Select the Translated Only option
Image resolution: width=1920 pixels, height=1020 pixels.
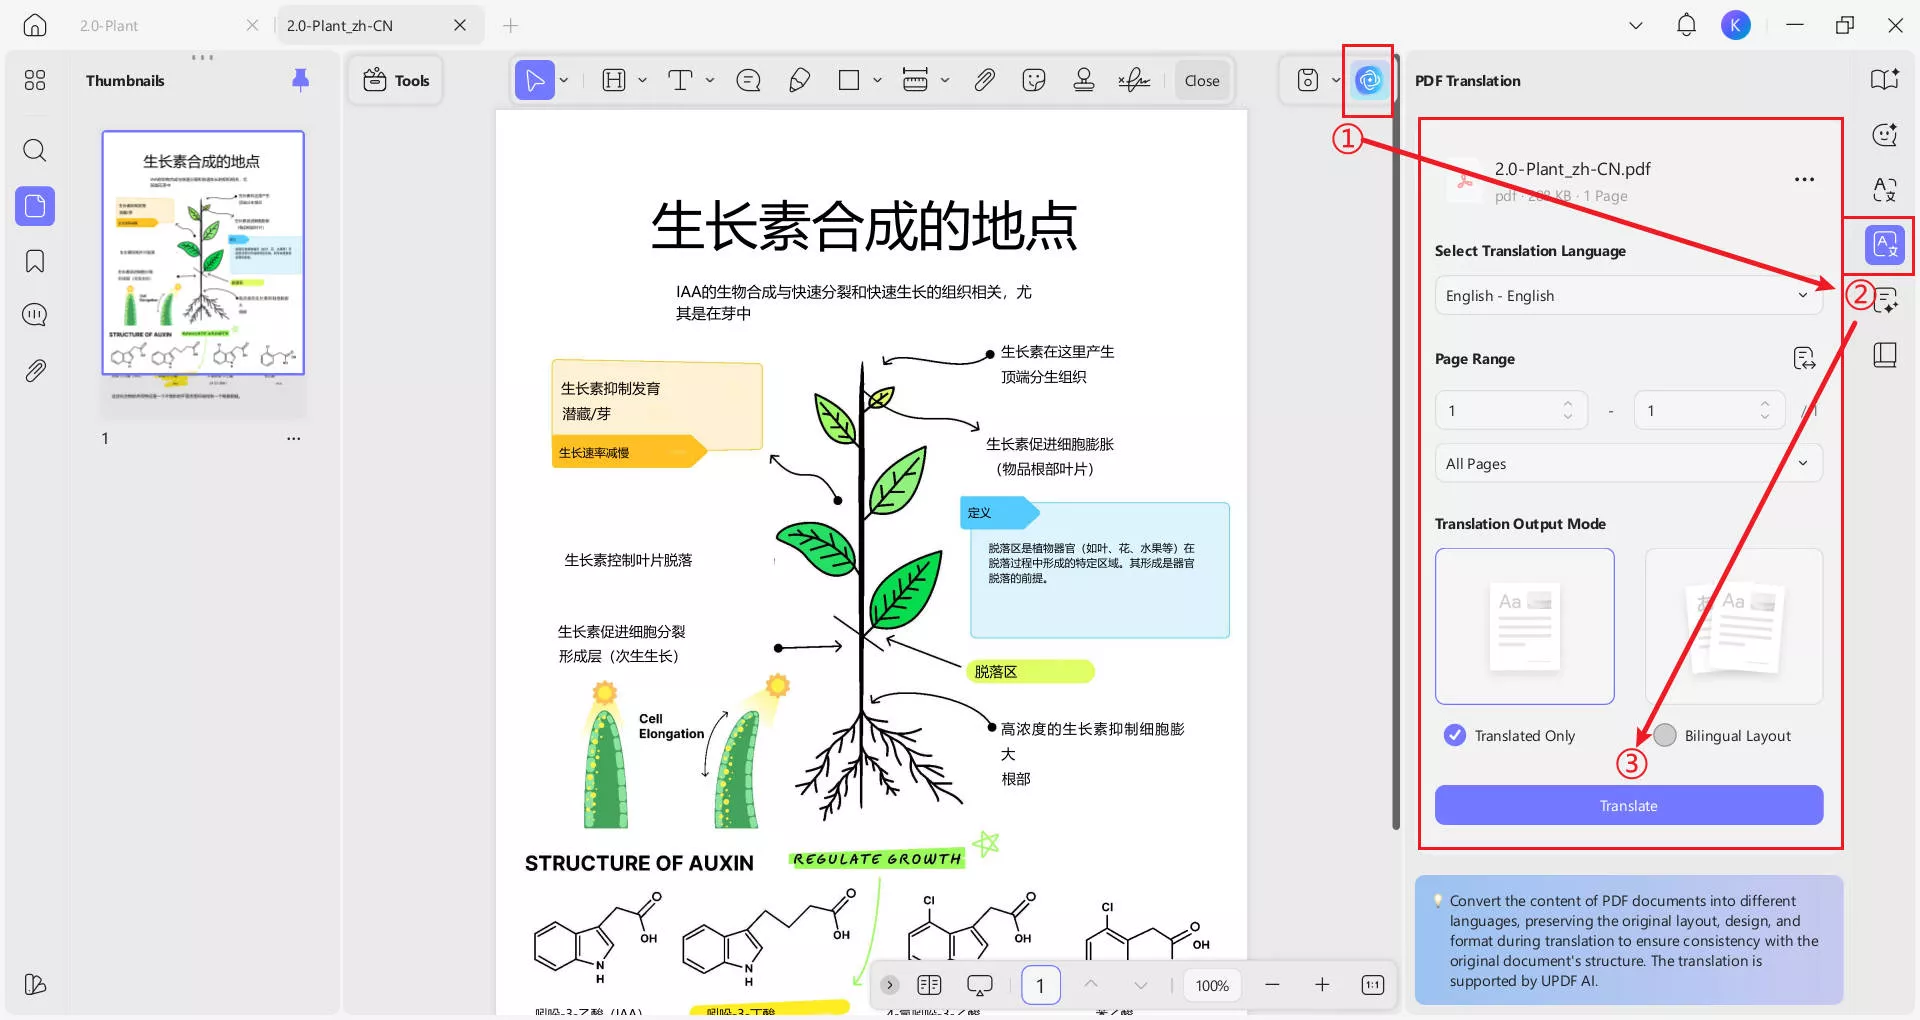[x=1510, y=735]
